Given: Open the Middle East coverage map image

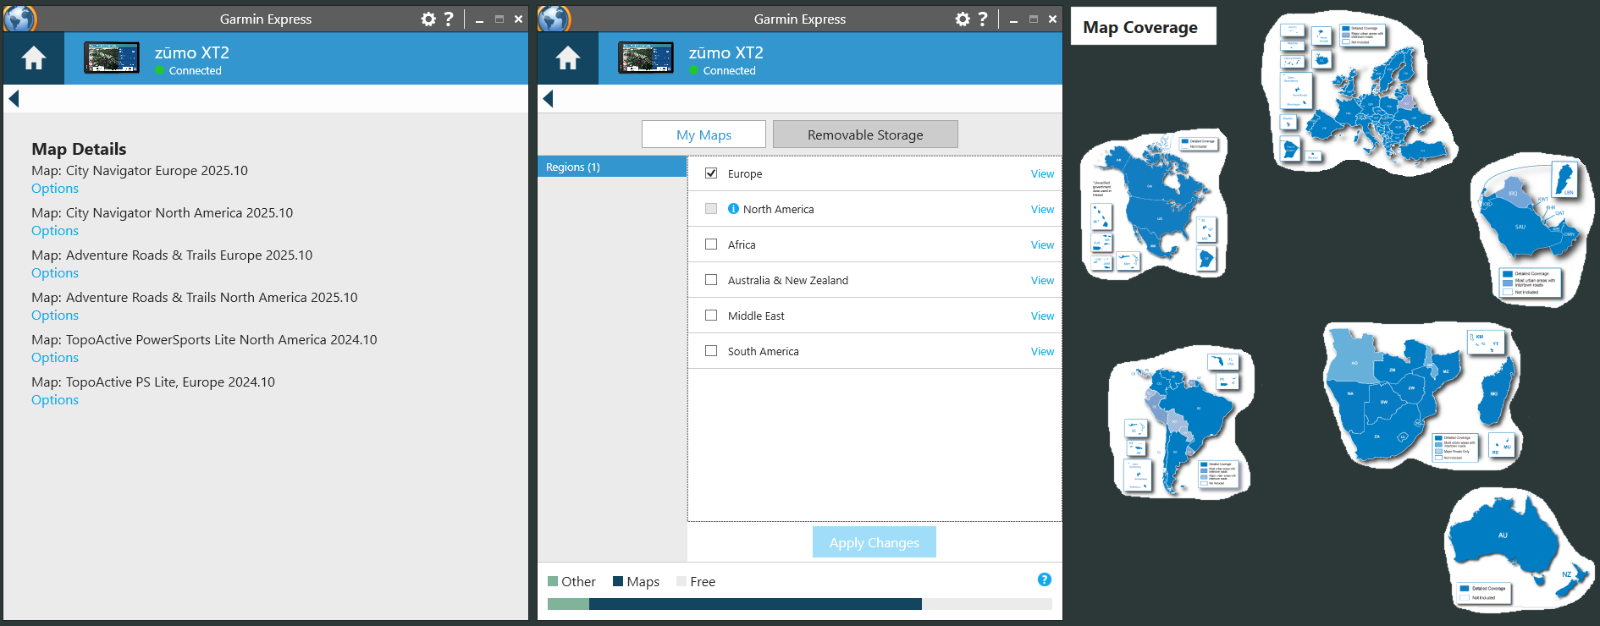Looking at the screenshot, I should (1531, 229).
